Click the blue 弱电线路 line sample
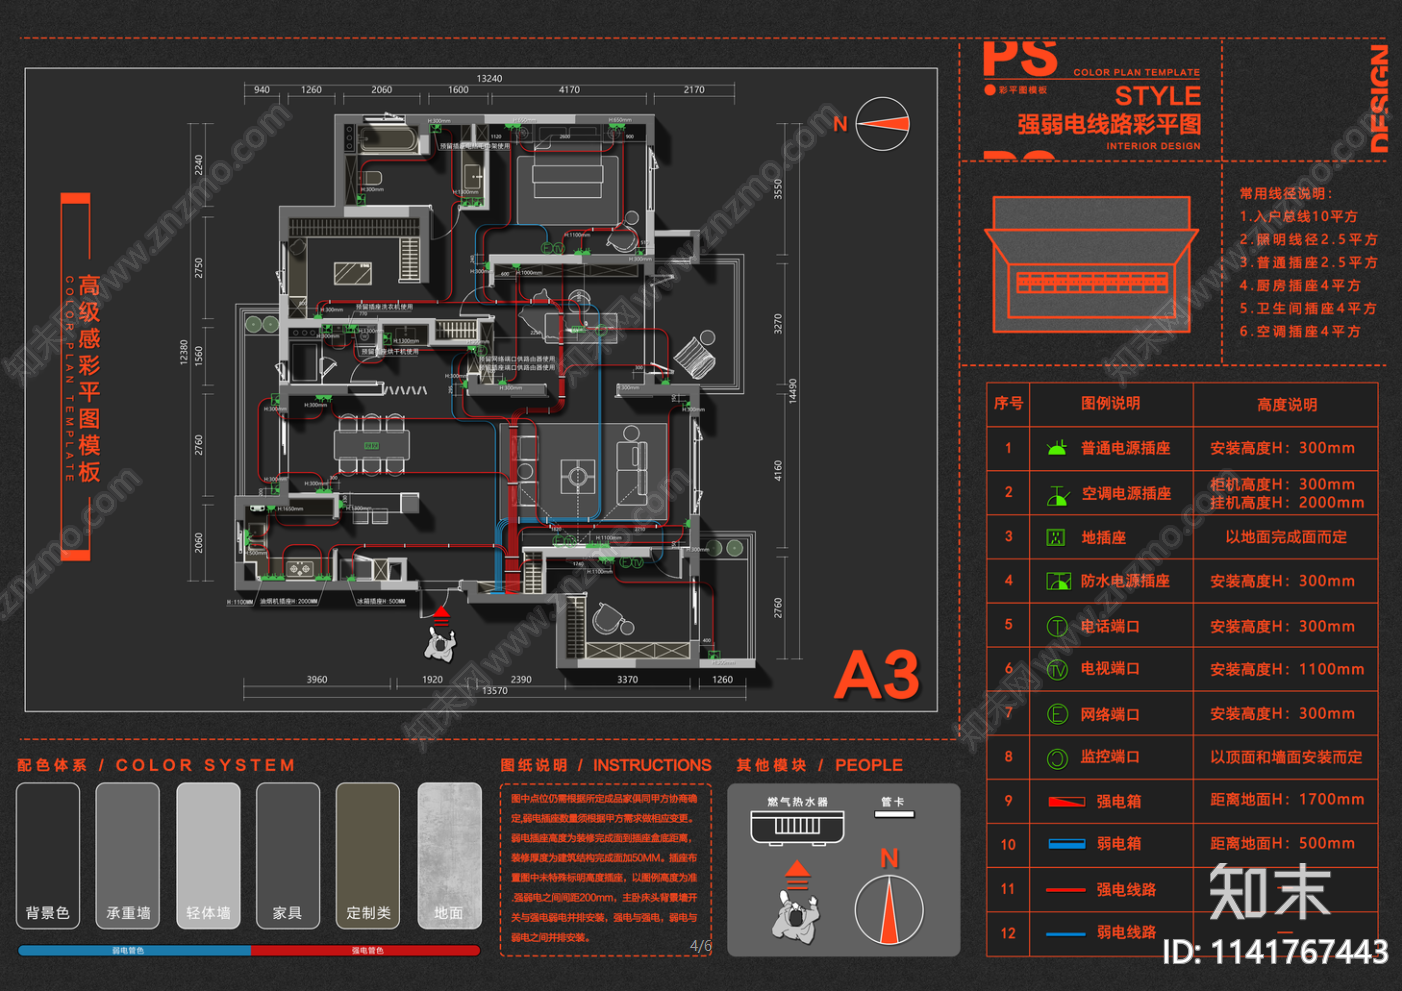 tap(1066, 934)
